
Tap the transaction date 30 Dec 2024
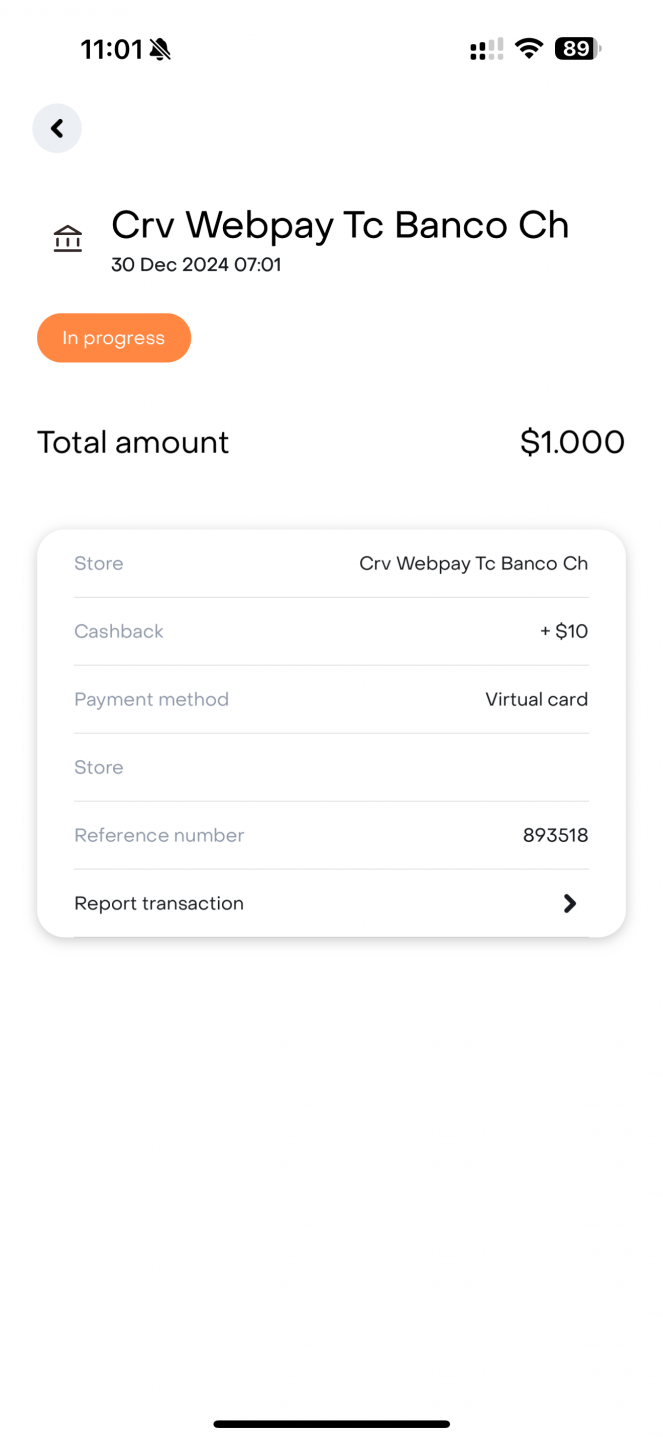pyautogui.click(x=196, y=265)
